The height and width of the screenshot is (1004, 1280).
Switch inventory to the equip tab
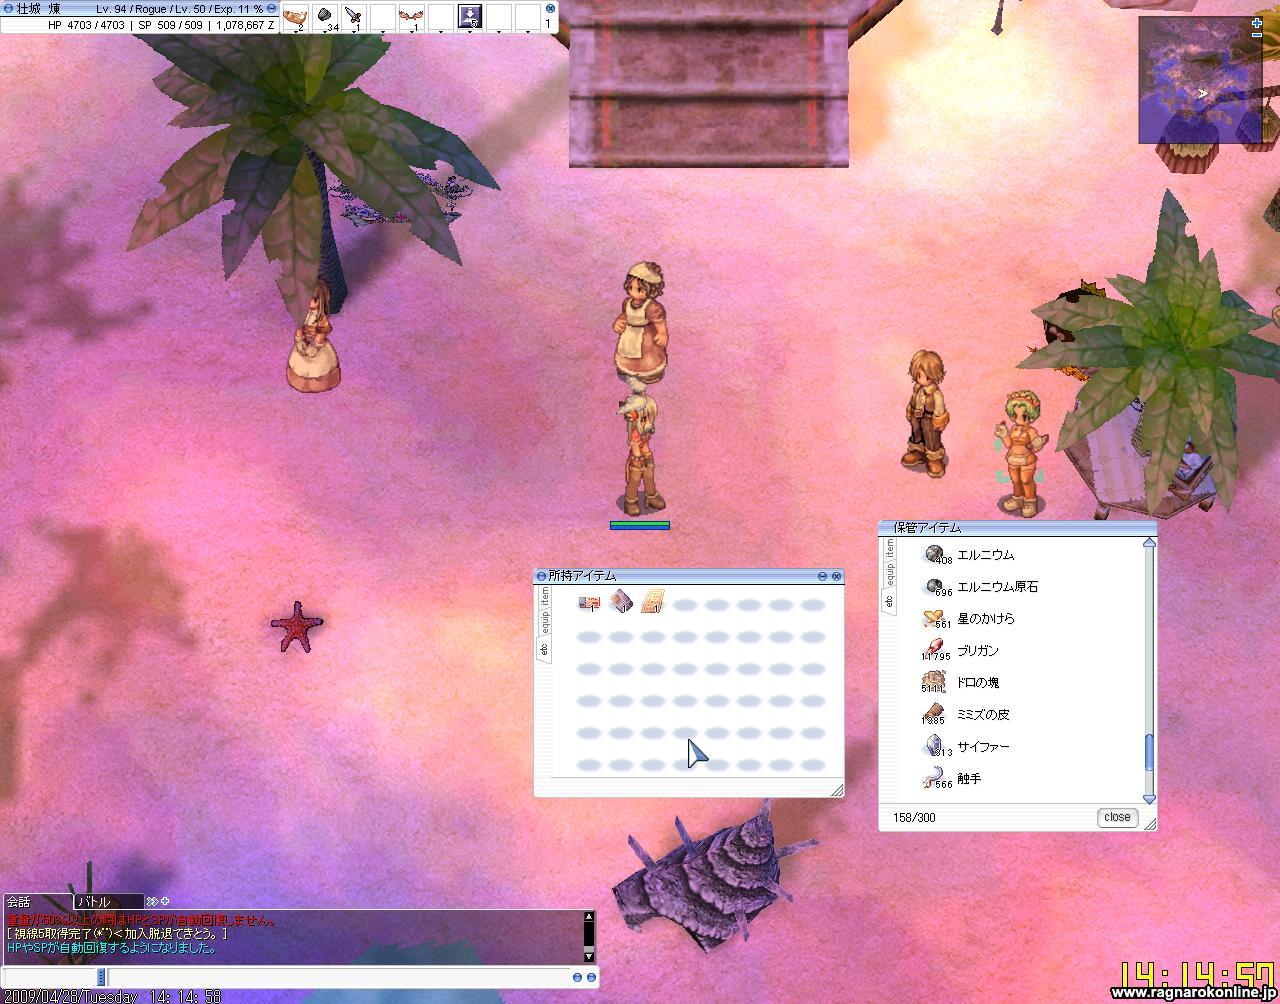(x=545, y=622)
